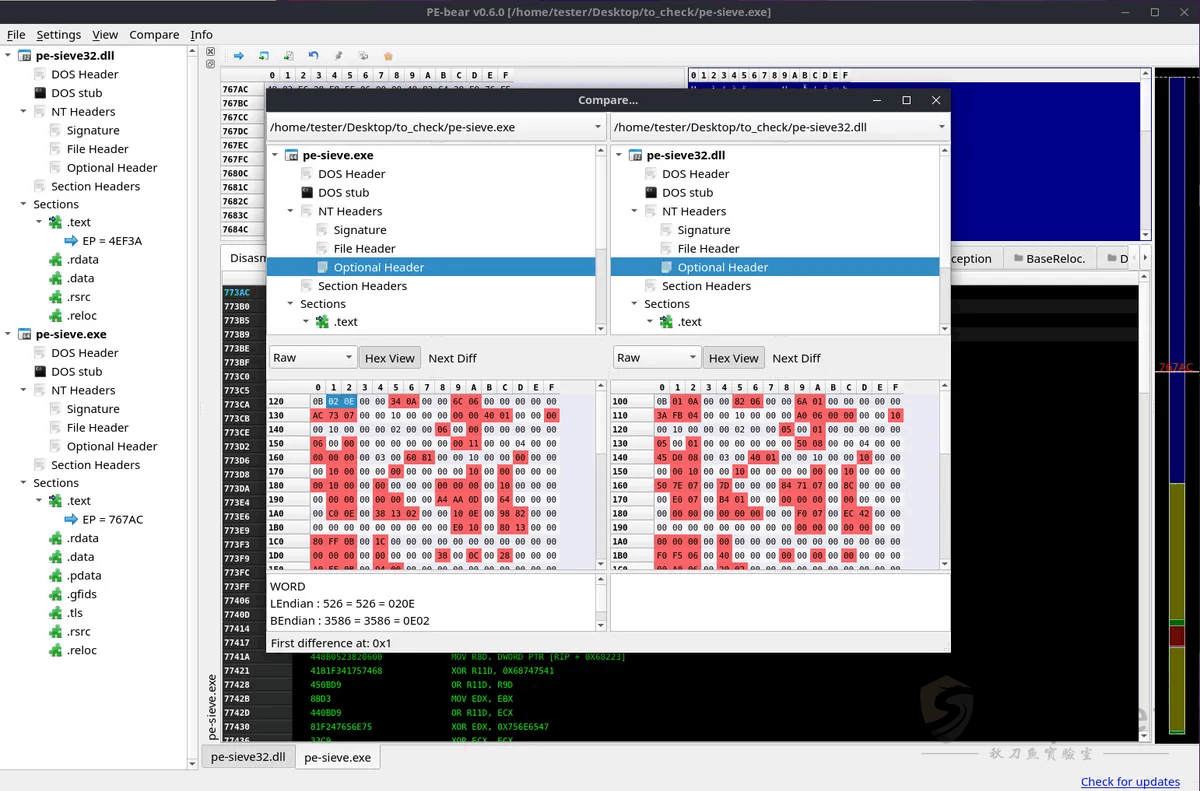Click the EP = 767AC entry point arrow
Viewport: 1200px width, 791px height.
[72, 520]
